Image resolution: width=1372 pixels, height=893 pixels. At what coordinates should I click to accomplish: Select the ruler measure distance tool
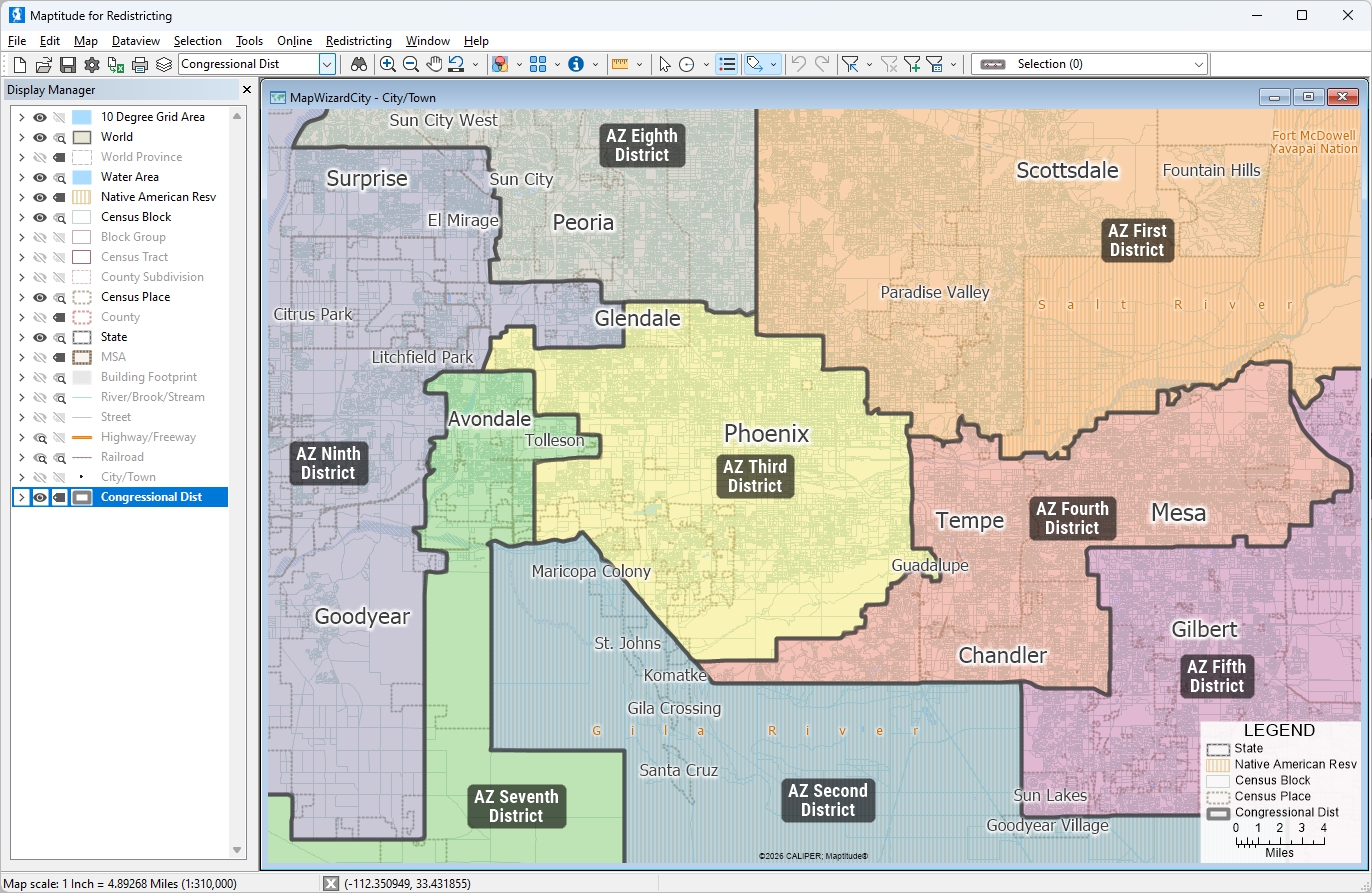[x=619, y=65]
